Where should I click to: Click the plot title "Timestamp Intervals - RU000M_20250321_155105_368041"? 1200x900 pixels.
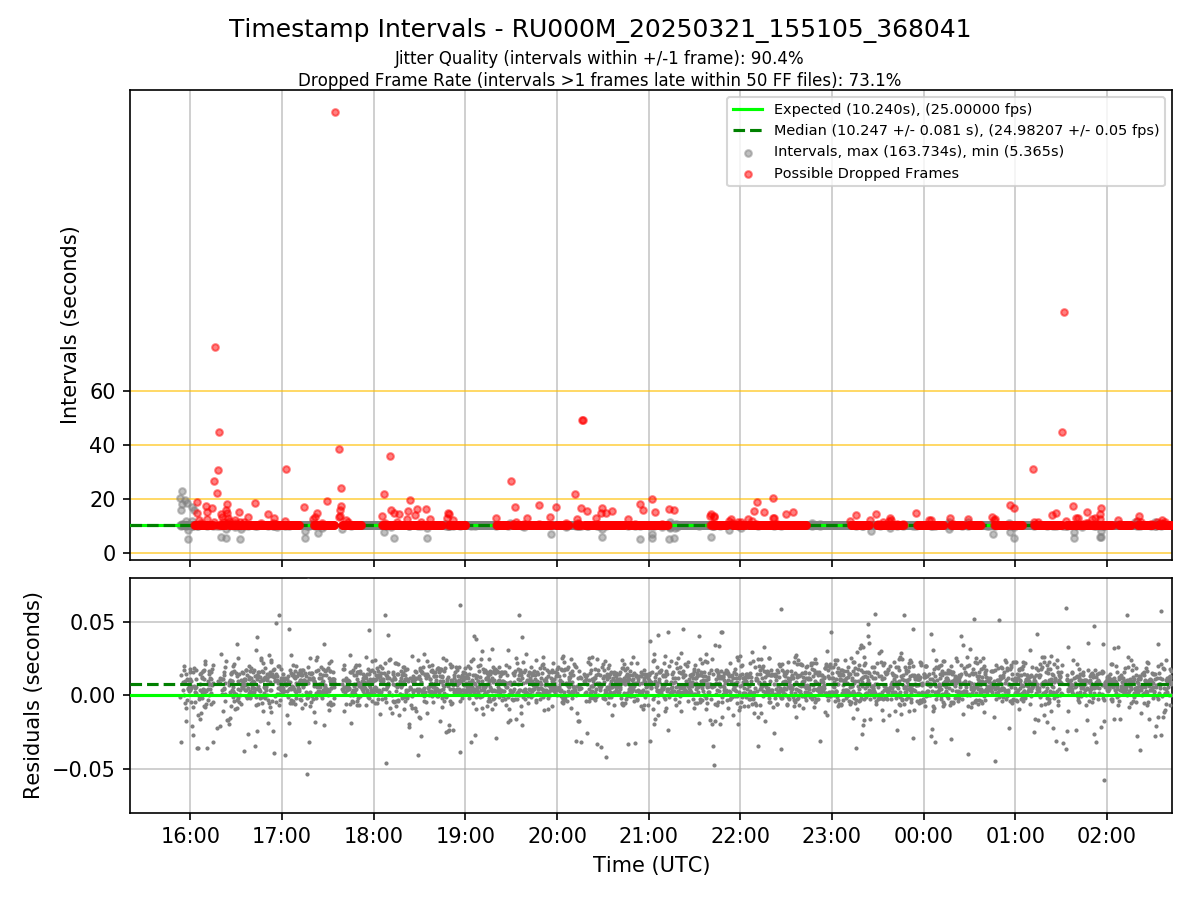point(600,29)
